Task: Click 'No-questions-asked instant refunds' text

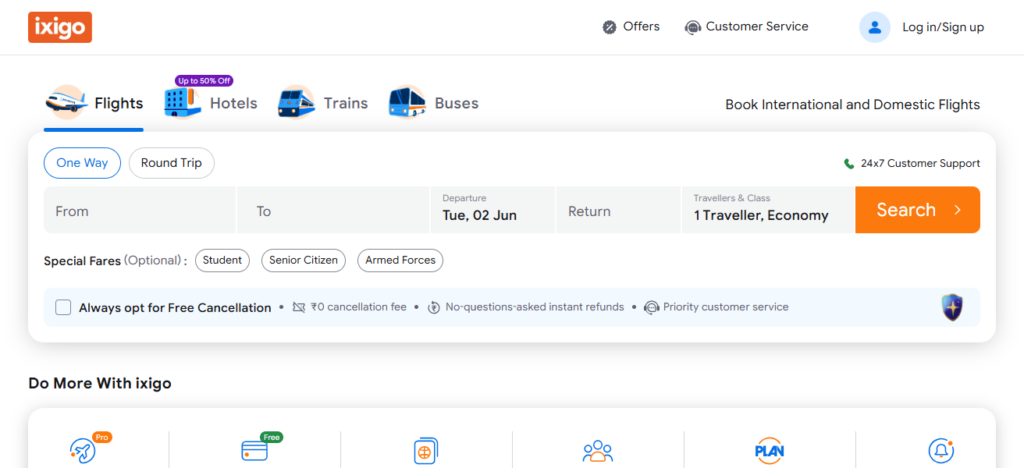Action: 535,307
